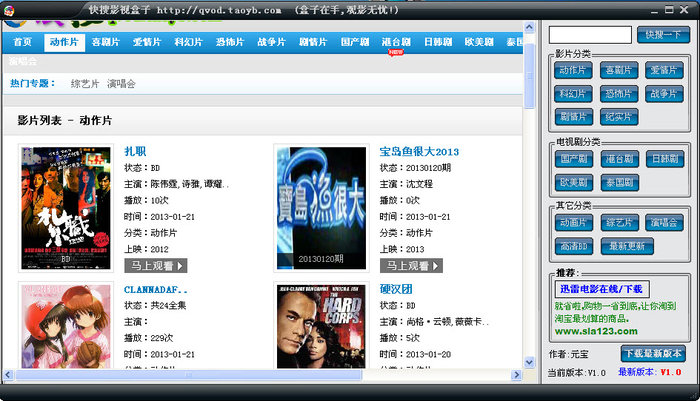Switch to the 港台剧 tab
700x401 pixels.
click(396, 42)
